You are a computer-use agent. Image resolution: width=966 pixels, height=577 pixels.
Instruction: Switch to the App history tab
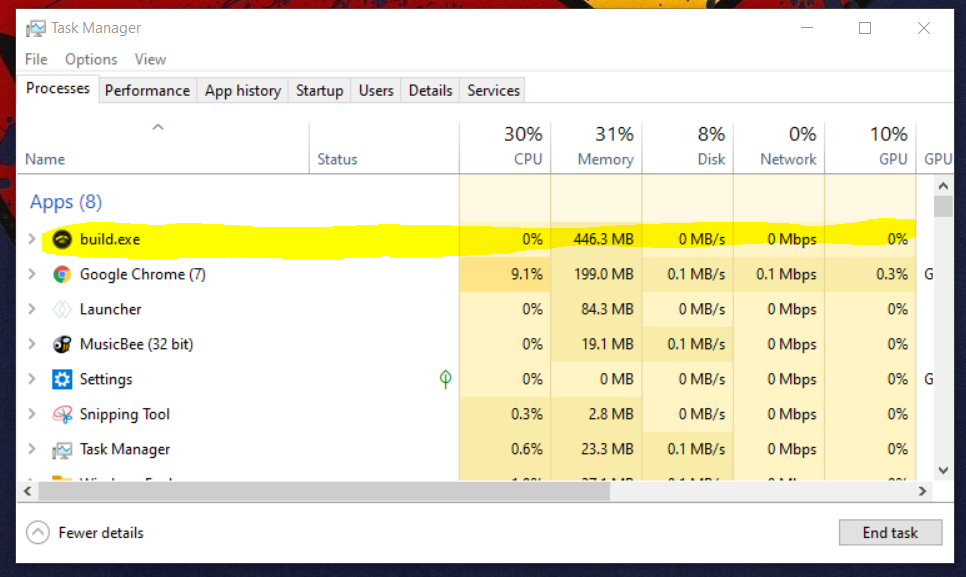243,91
